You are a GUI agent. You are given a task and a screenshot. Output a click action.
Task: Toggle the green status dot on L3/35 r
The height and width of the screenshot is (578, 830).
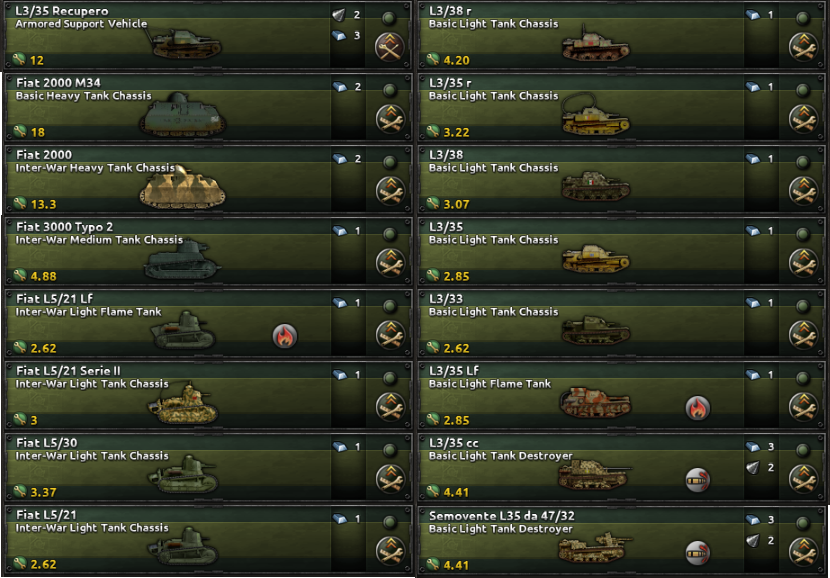(803, 89)
